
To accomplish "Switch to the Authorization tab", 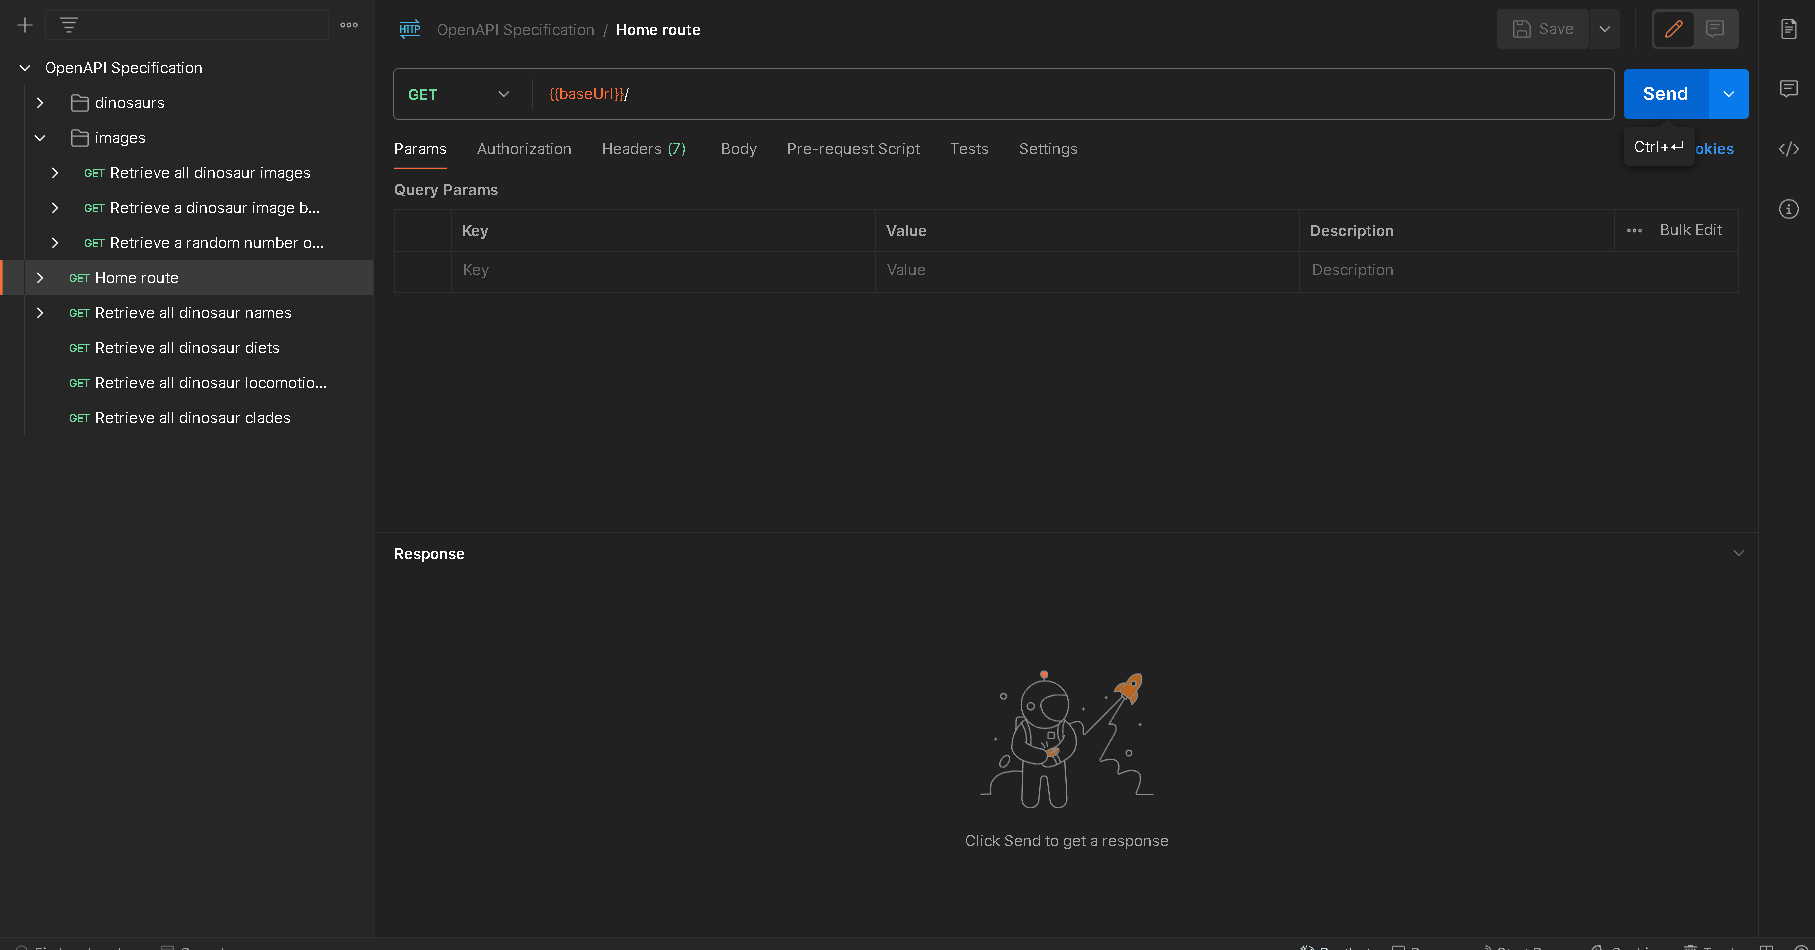I will (524, 149).
